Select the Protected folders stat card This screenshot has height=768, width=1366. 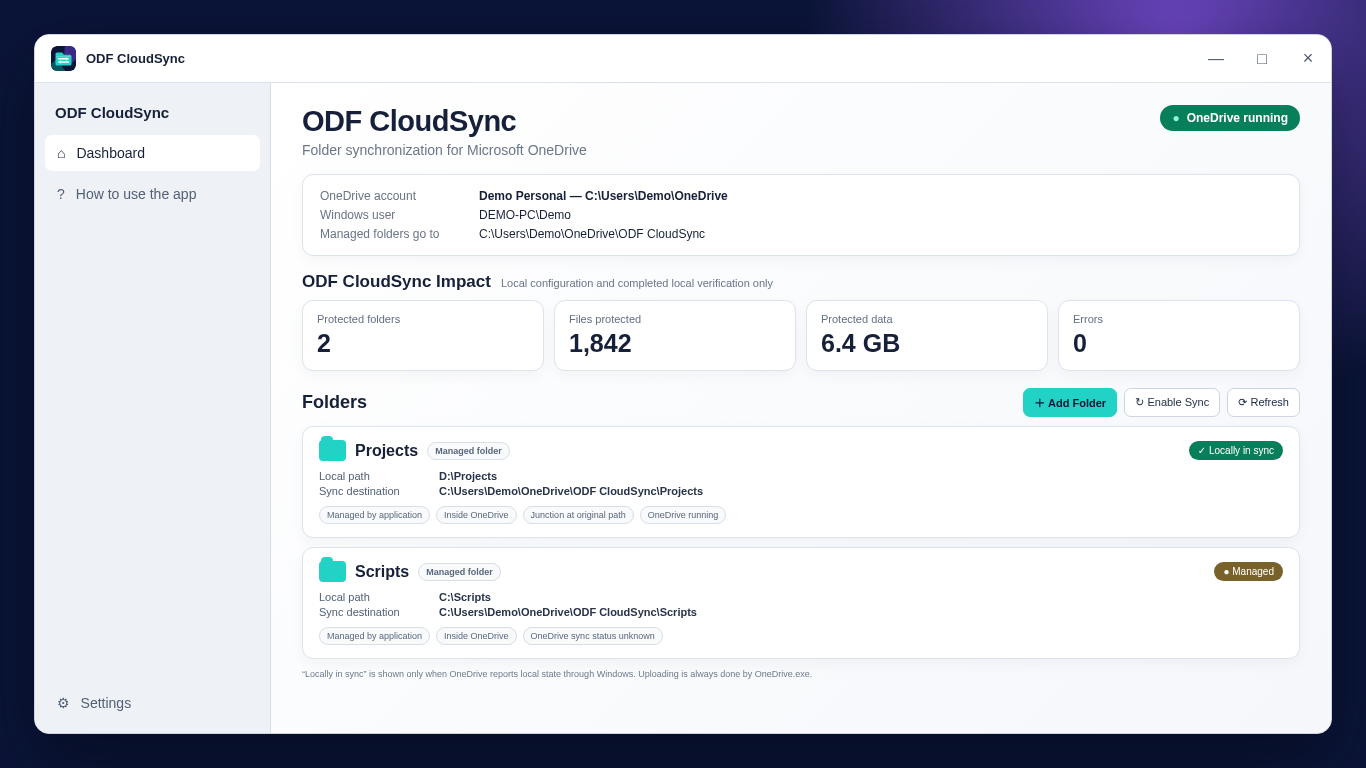click(x=423, y=336)
